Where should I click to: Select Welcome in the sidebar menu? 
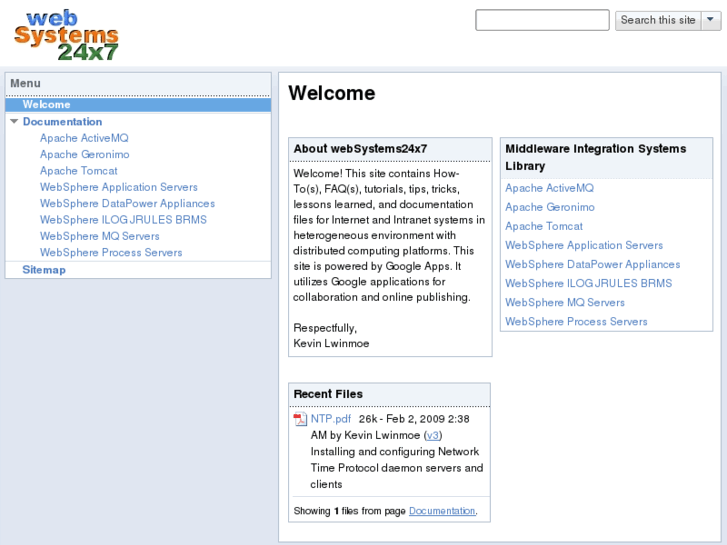pyautogui.click(x=138, y=105)
